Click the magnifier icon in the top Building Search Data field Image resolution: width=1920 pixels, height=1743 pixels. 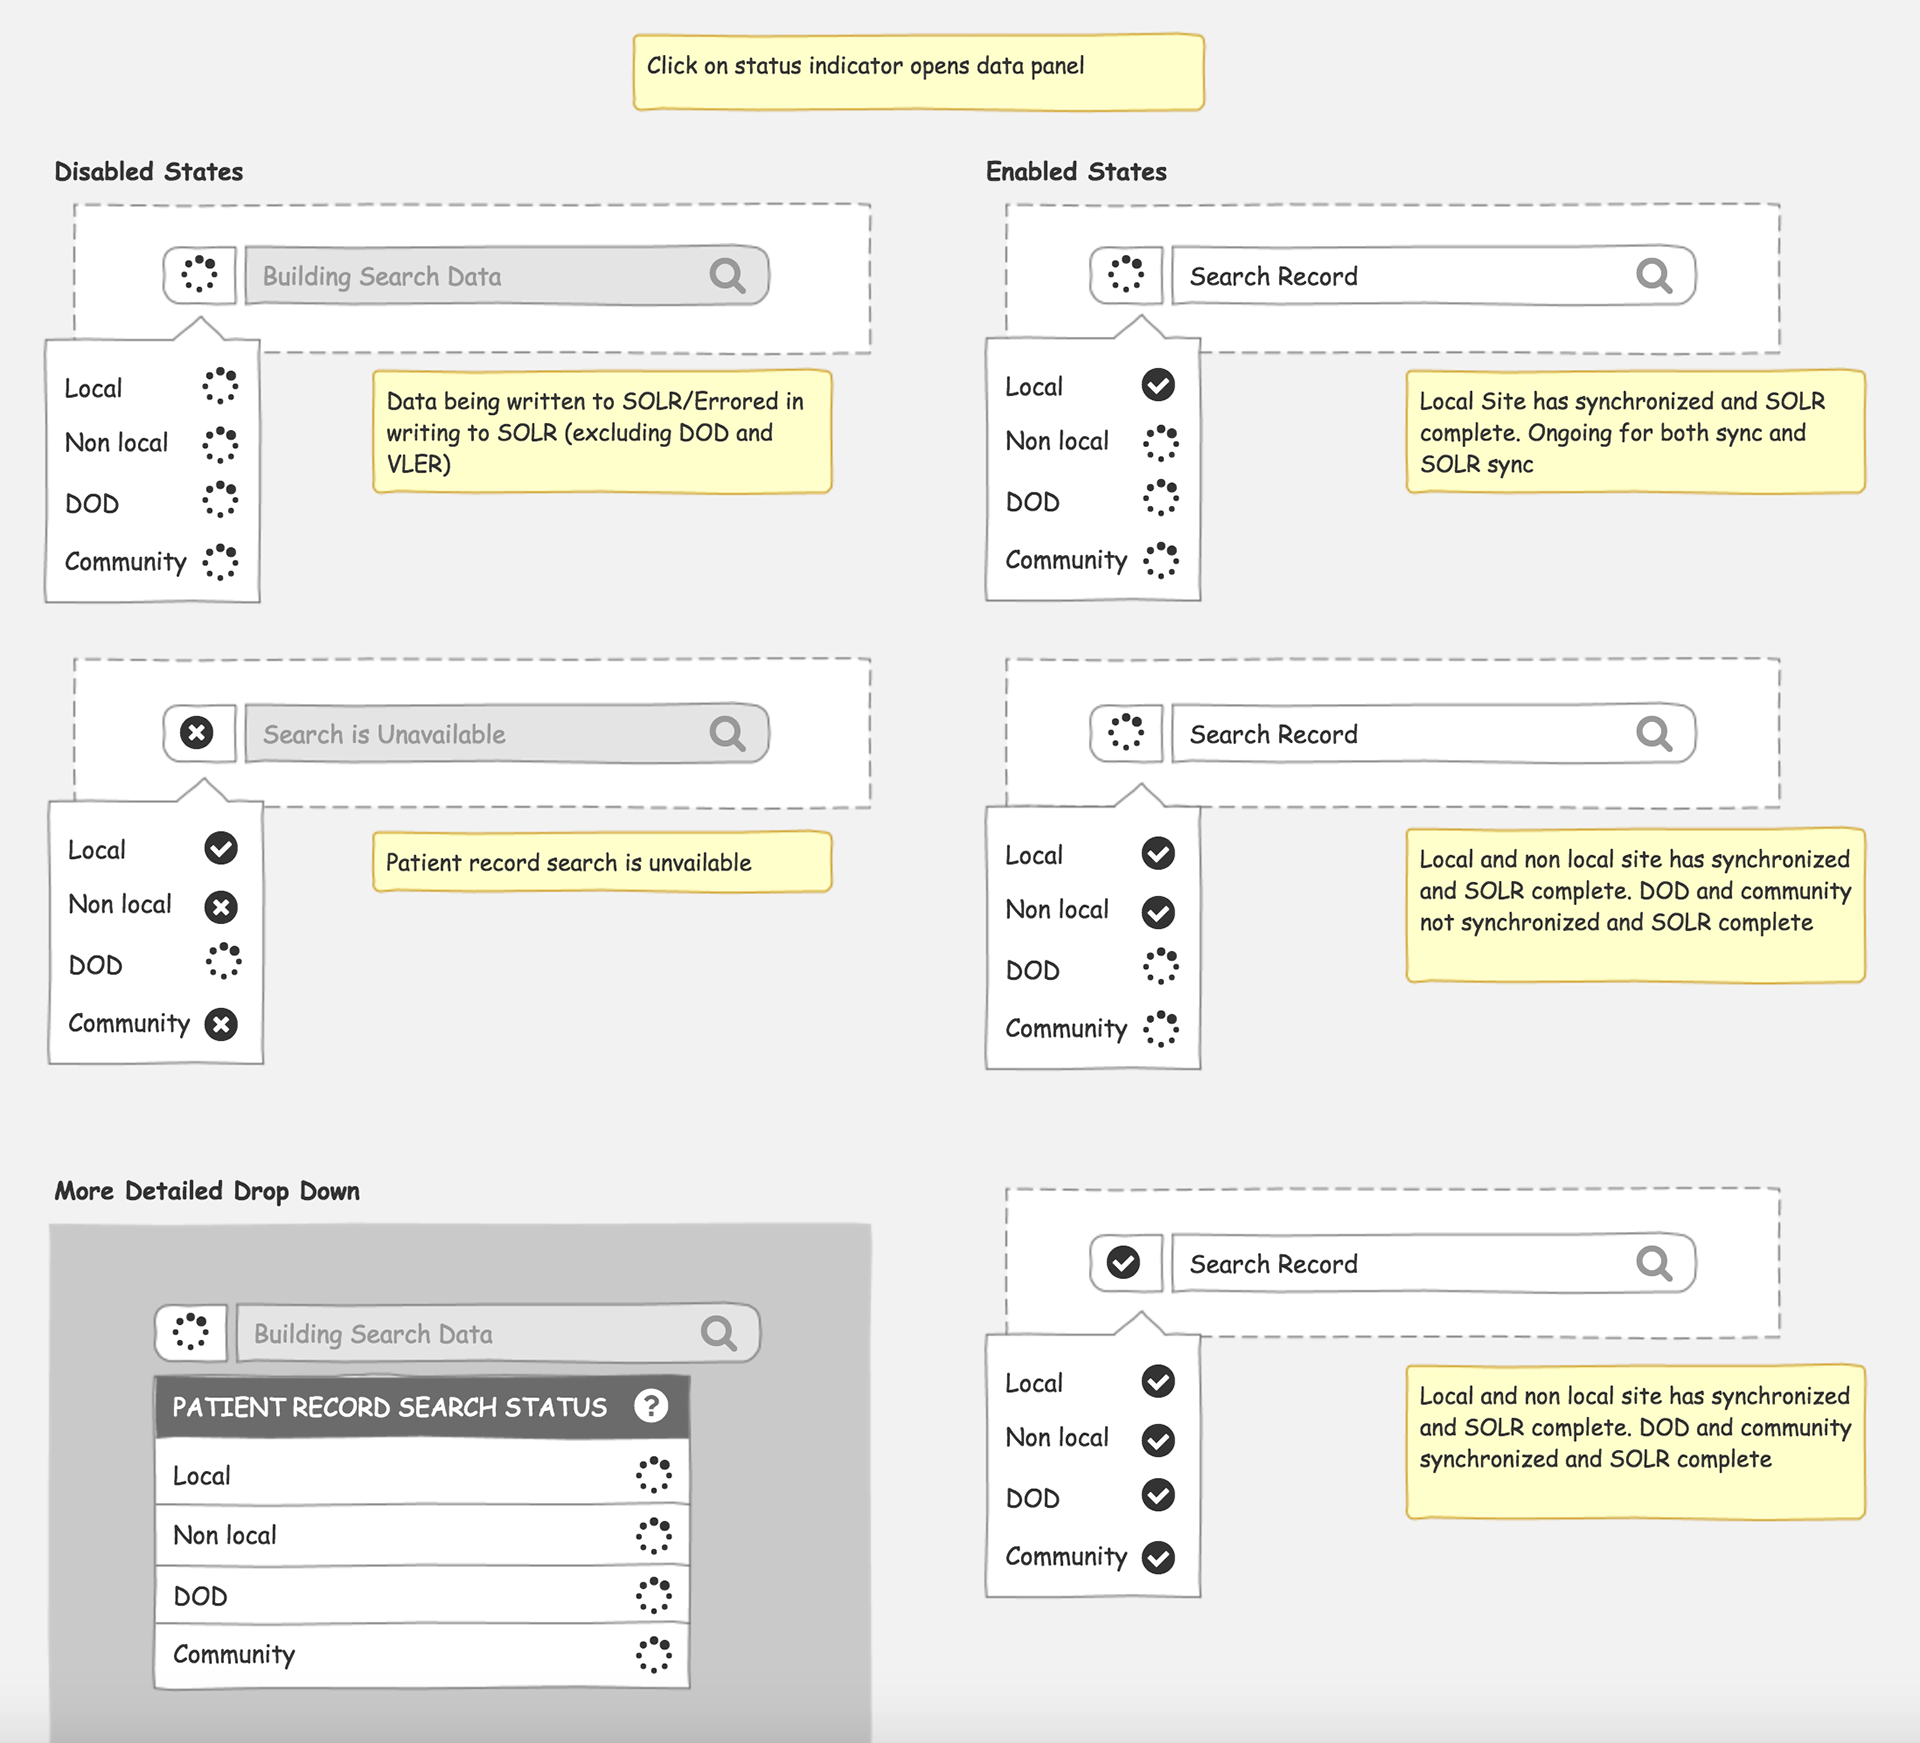tap(727, 275)
